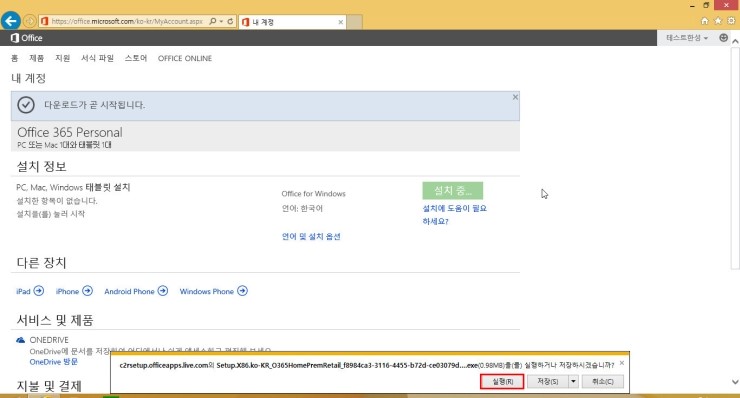This screenshot has width=740, height=398.
Task: Refresh the page using the reload icon
Action: [230, 21]
